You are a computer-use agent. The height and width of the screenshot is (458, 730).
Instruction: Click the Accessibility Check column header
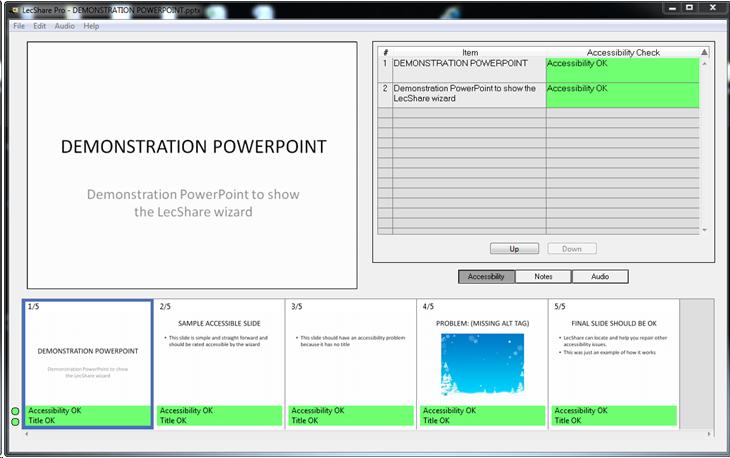[x=622, y=53]
